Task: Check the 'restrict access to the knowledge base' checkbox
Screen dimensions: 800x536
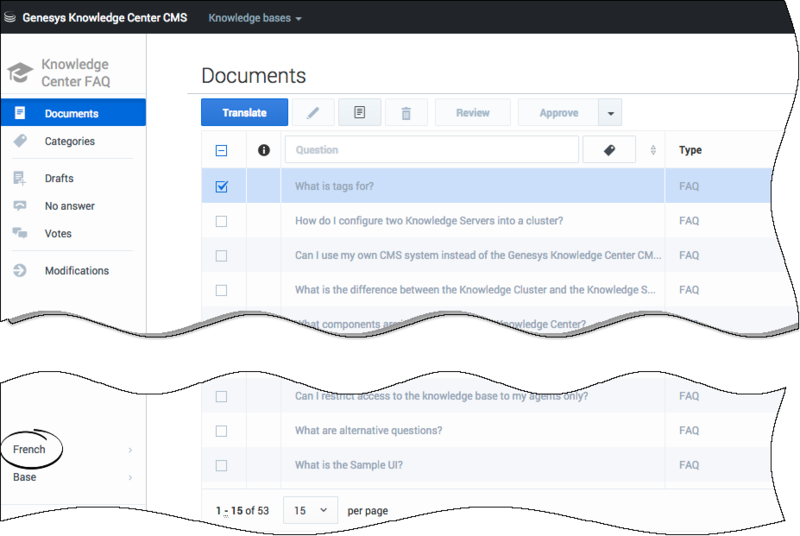Action: (x=221, y=396)
